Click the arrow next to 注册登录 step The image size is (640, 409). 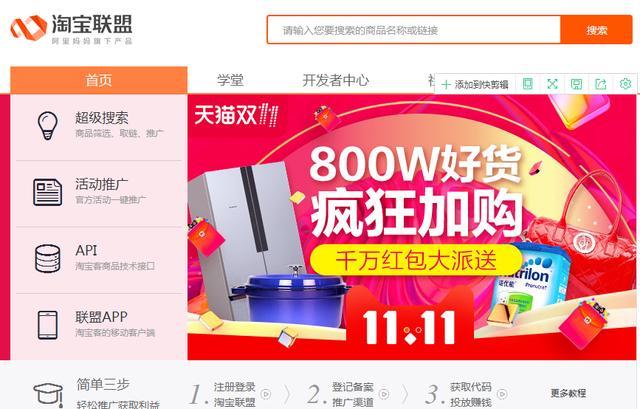tap(266, 394)
